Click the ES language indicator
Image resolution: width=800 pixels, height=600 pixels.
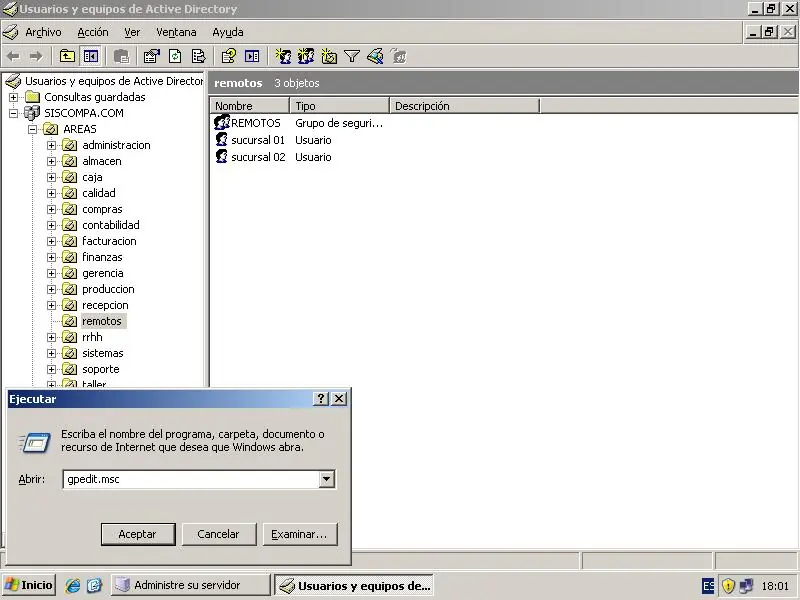709,586
